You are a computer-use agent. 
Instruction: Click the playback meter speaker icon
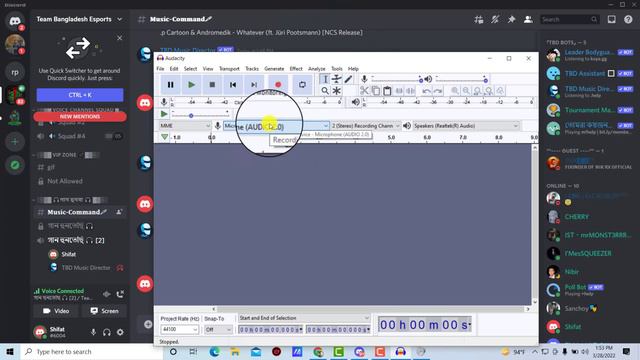pos(356,102)
